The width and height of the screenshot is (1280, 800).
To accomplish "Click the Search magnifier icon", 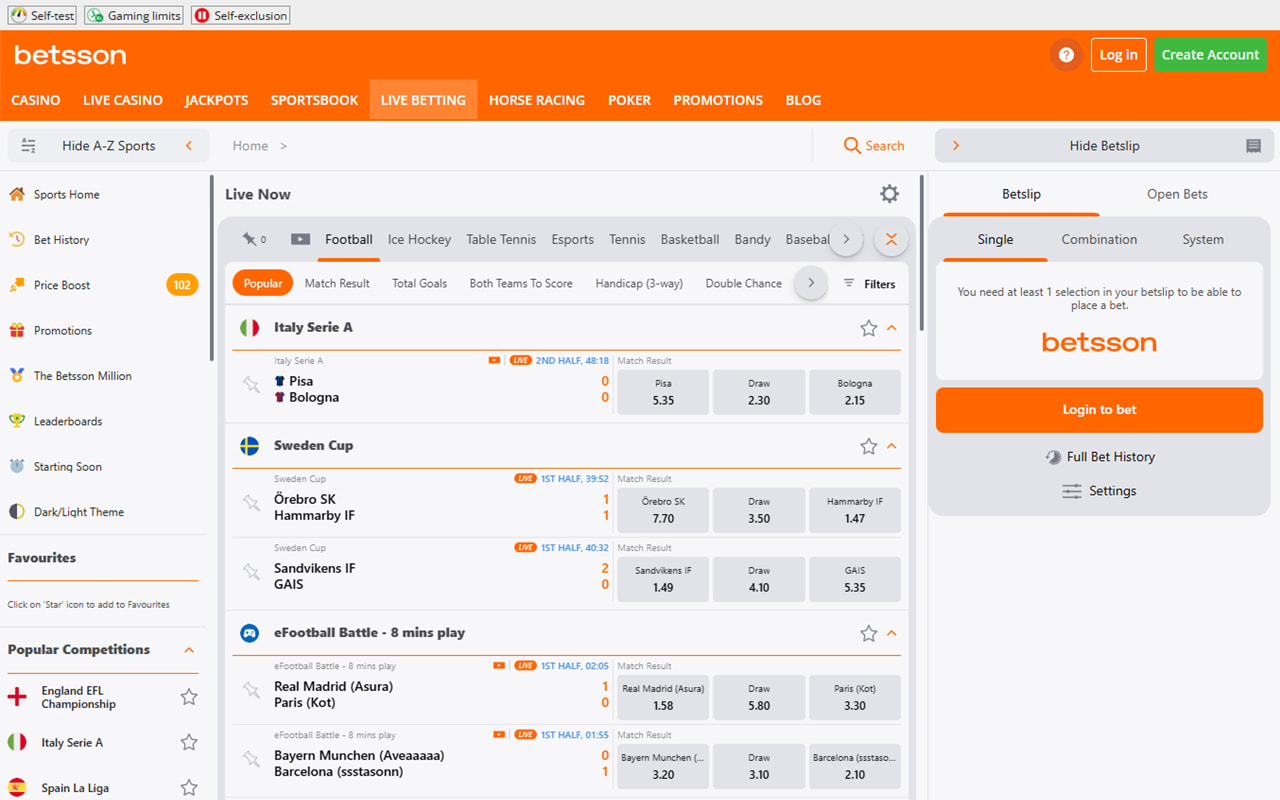I will pos(852,146).
